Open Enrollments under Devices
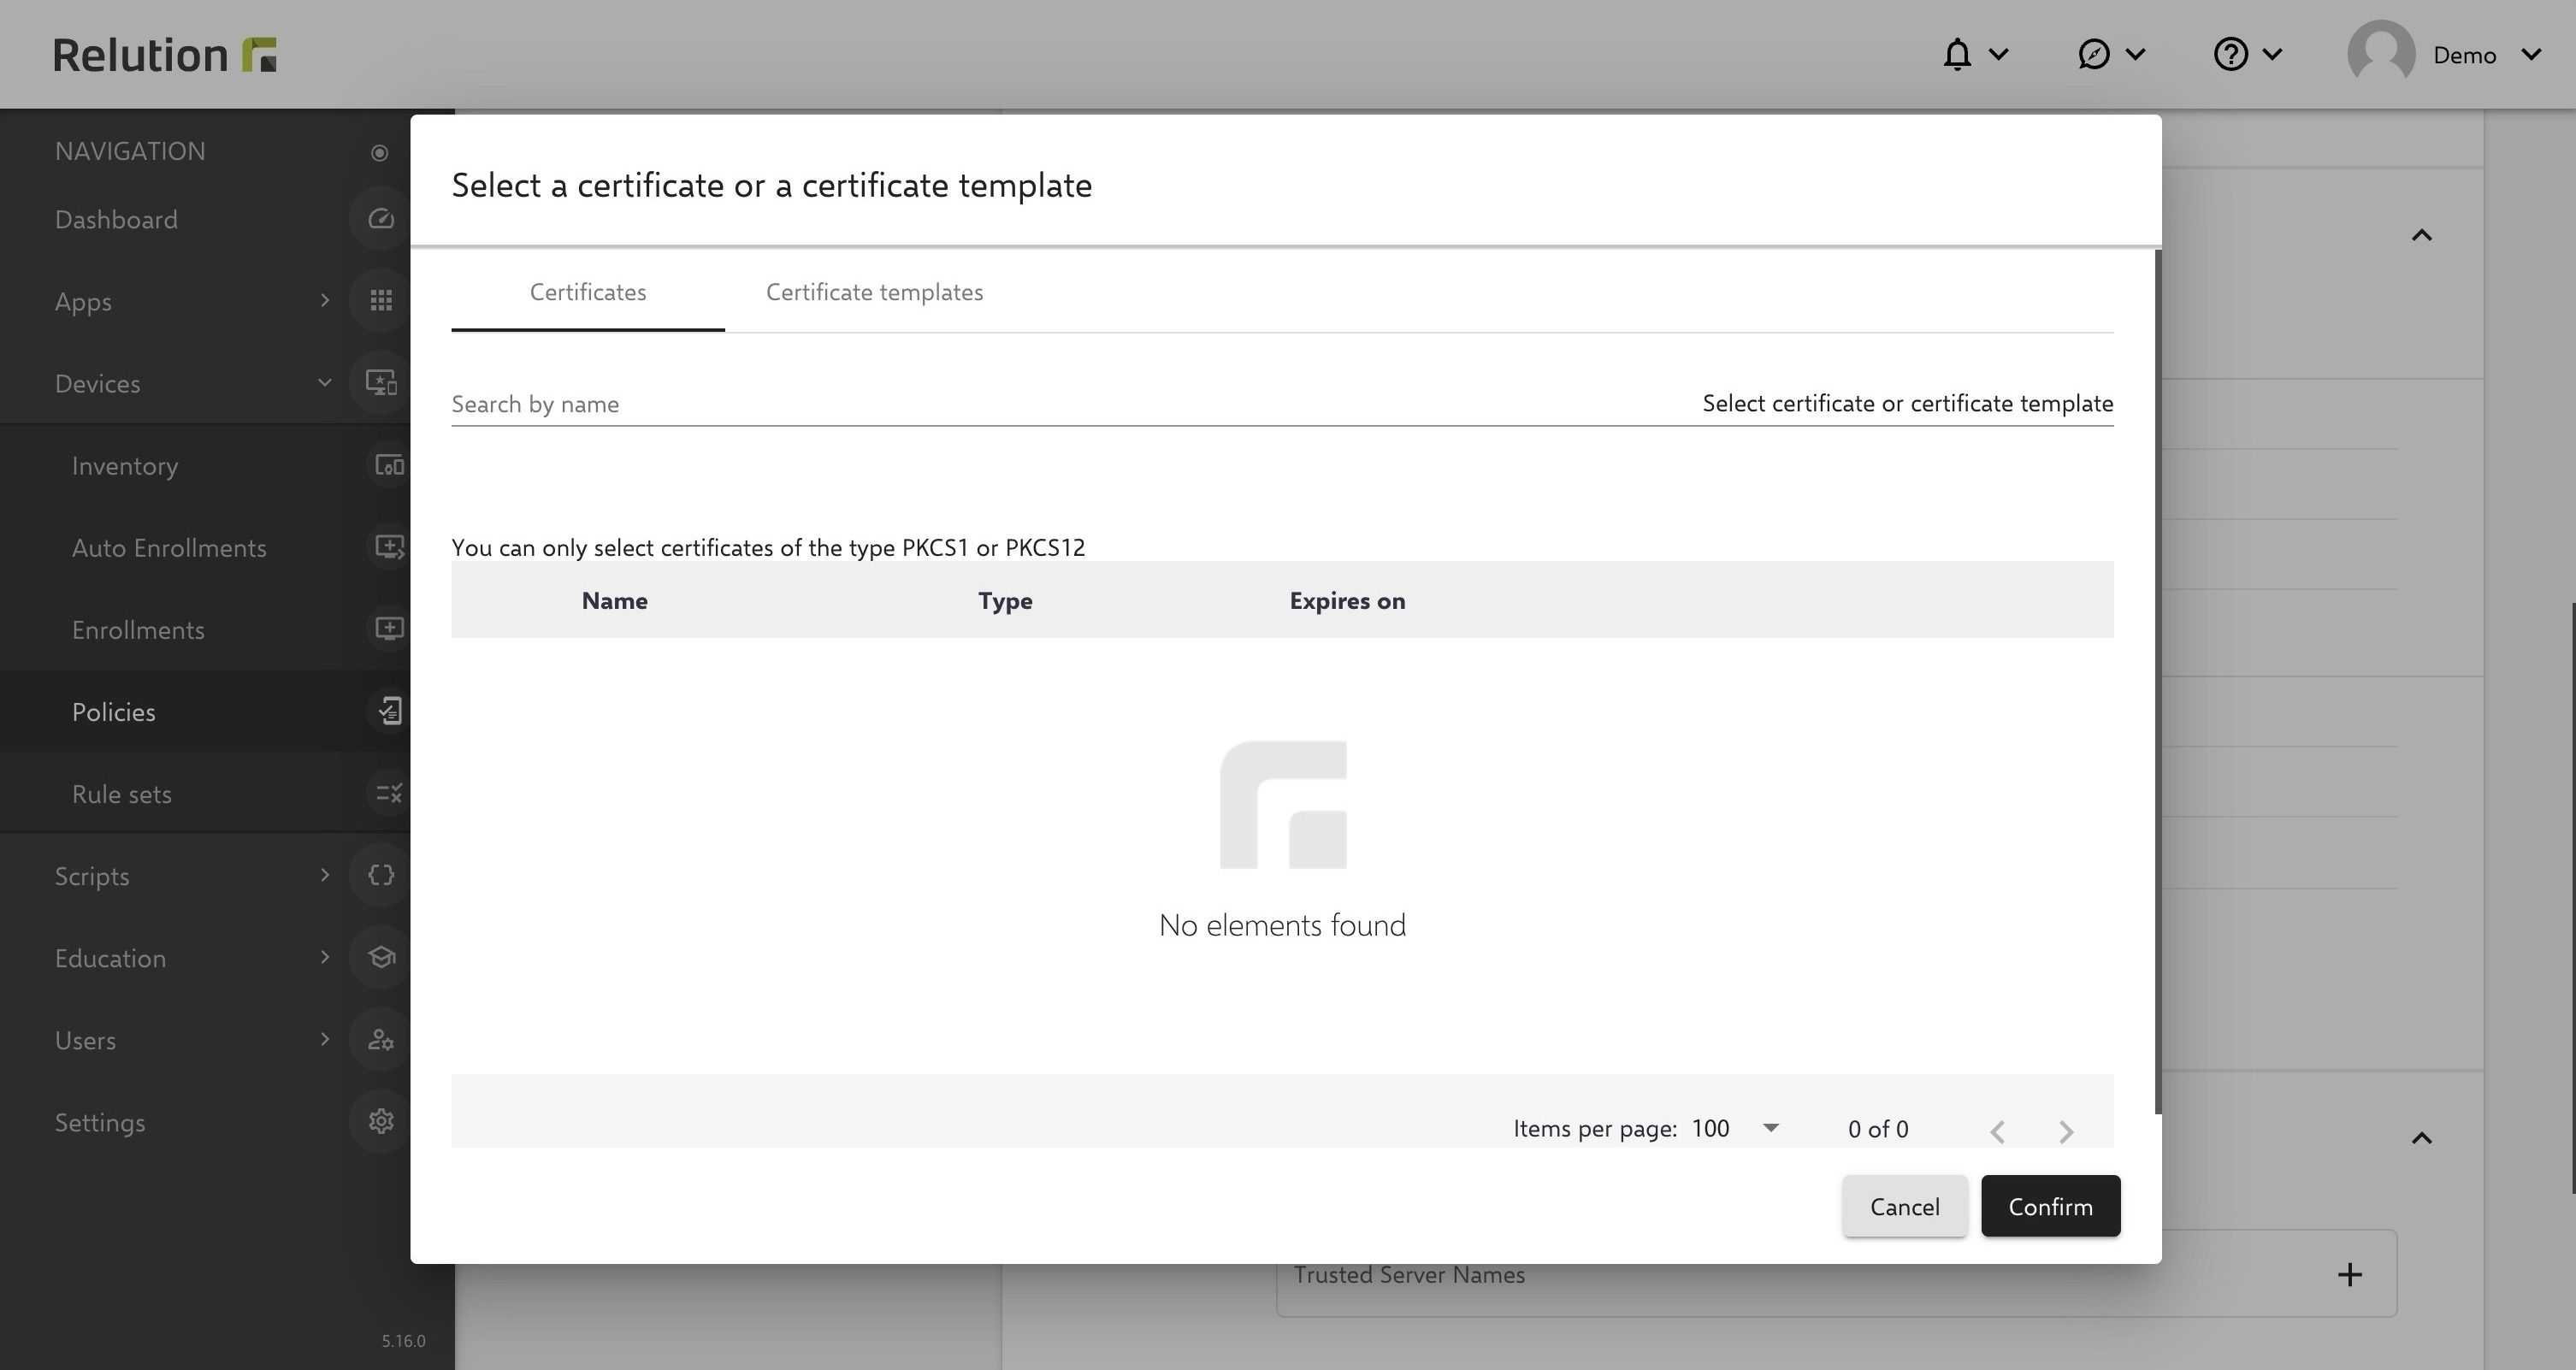2576x1370 pixels. [138, 629]
